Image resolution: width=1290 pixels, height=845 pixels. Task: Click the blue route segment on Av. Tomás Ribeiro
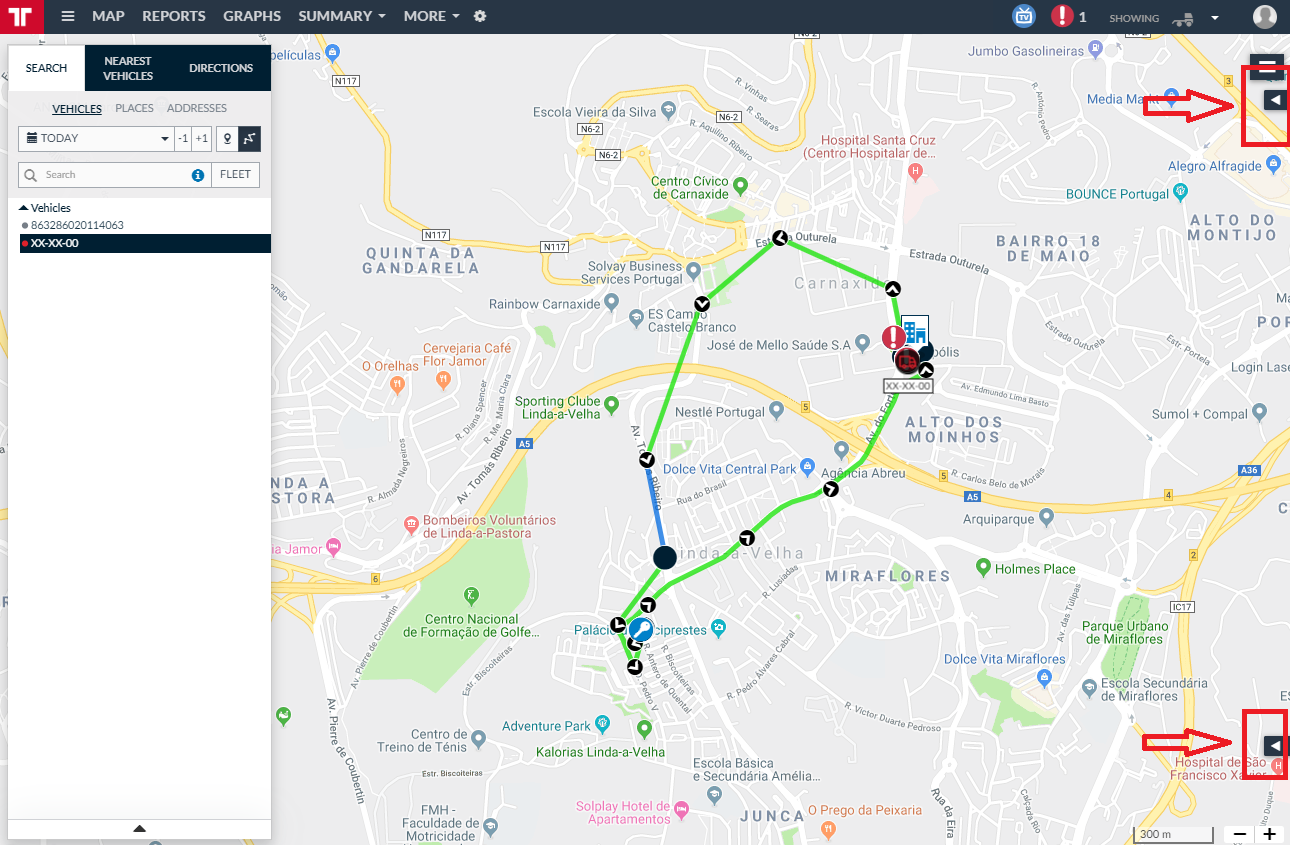[657, 508]
